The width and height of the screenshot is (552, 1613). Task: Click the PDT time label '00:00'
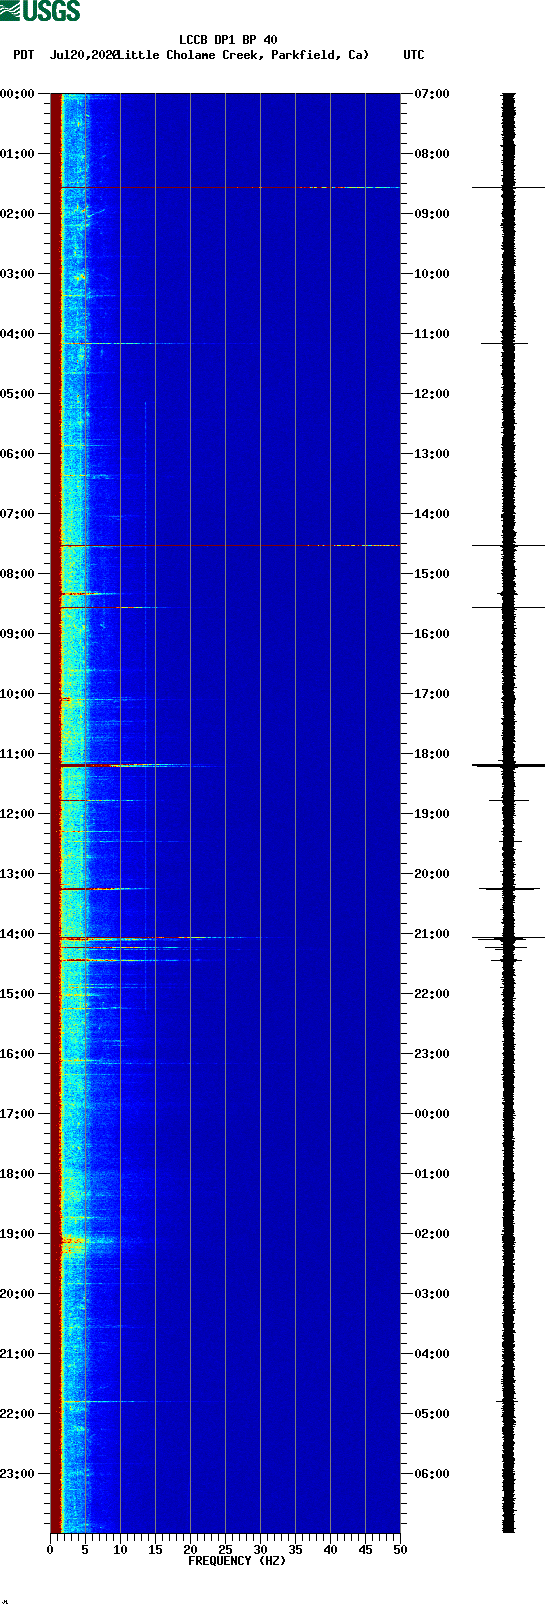18,94
